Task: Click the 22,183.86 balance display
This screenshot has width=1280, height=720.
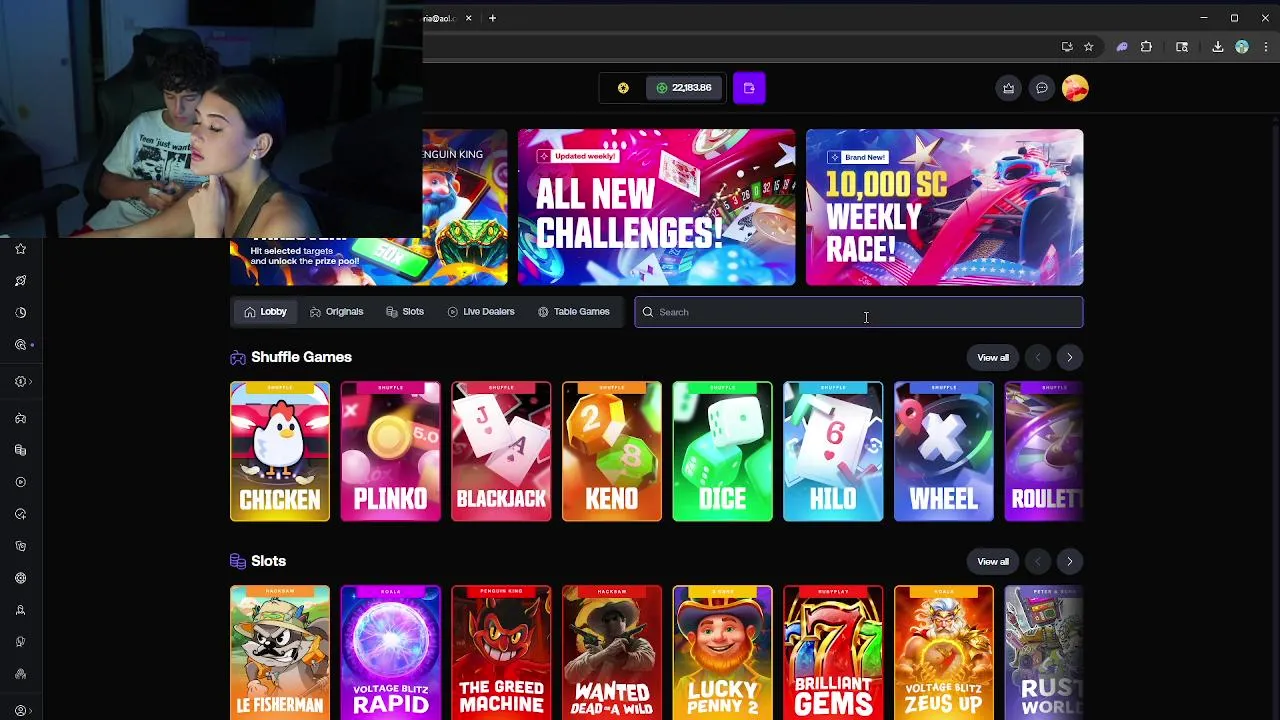Action: tap(684, 88)
